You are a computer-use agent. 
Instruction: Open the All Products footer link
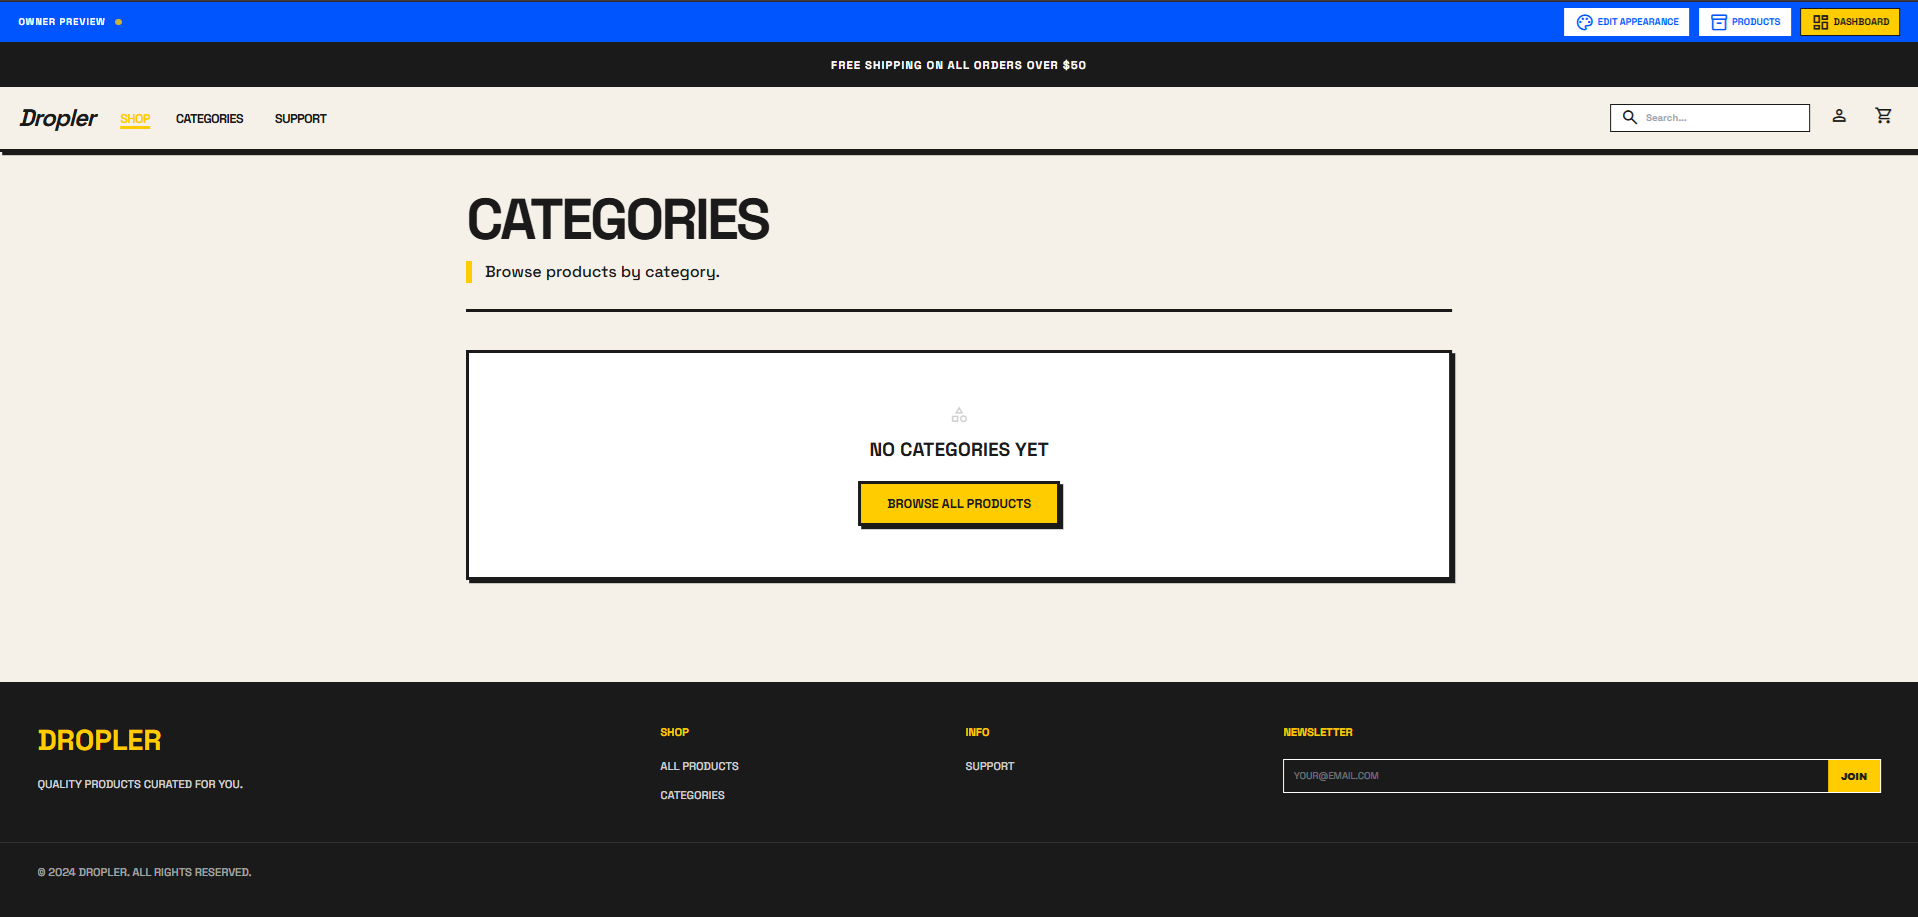click(x=699, y=765)
